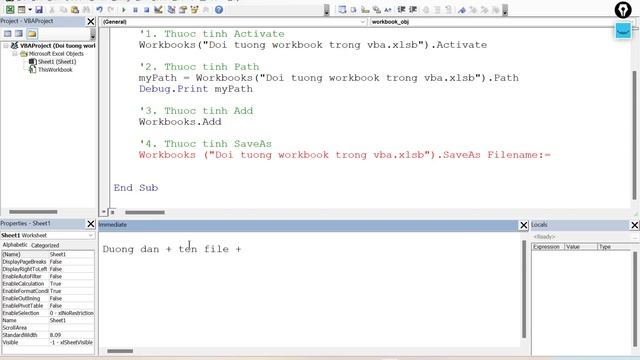Run the macro with the play icon
This screenshot has width=640, height=360.
coord(124,9)
